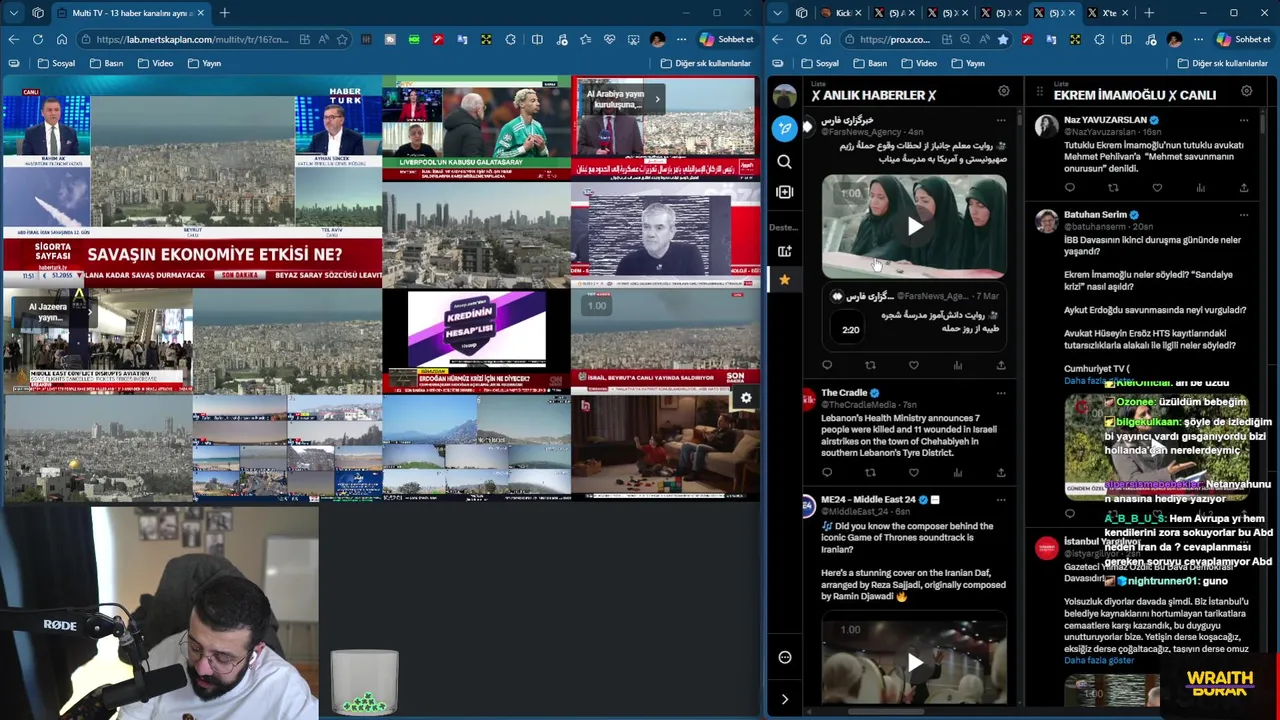The width and height of the screenshot is (1280, 720).
Task: Click Sohbet et Copilot button in left browser
Action: click(726, 39)
